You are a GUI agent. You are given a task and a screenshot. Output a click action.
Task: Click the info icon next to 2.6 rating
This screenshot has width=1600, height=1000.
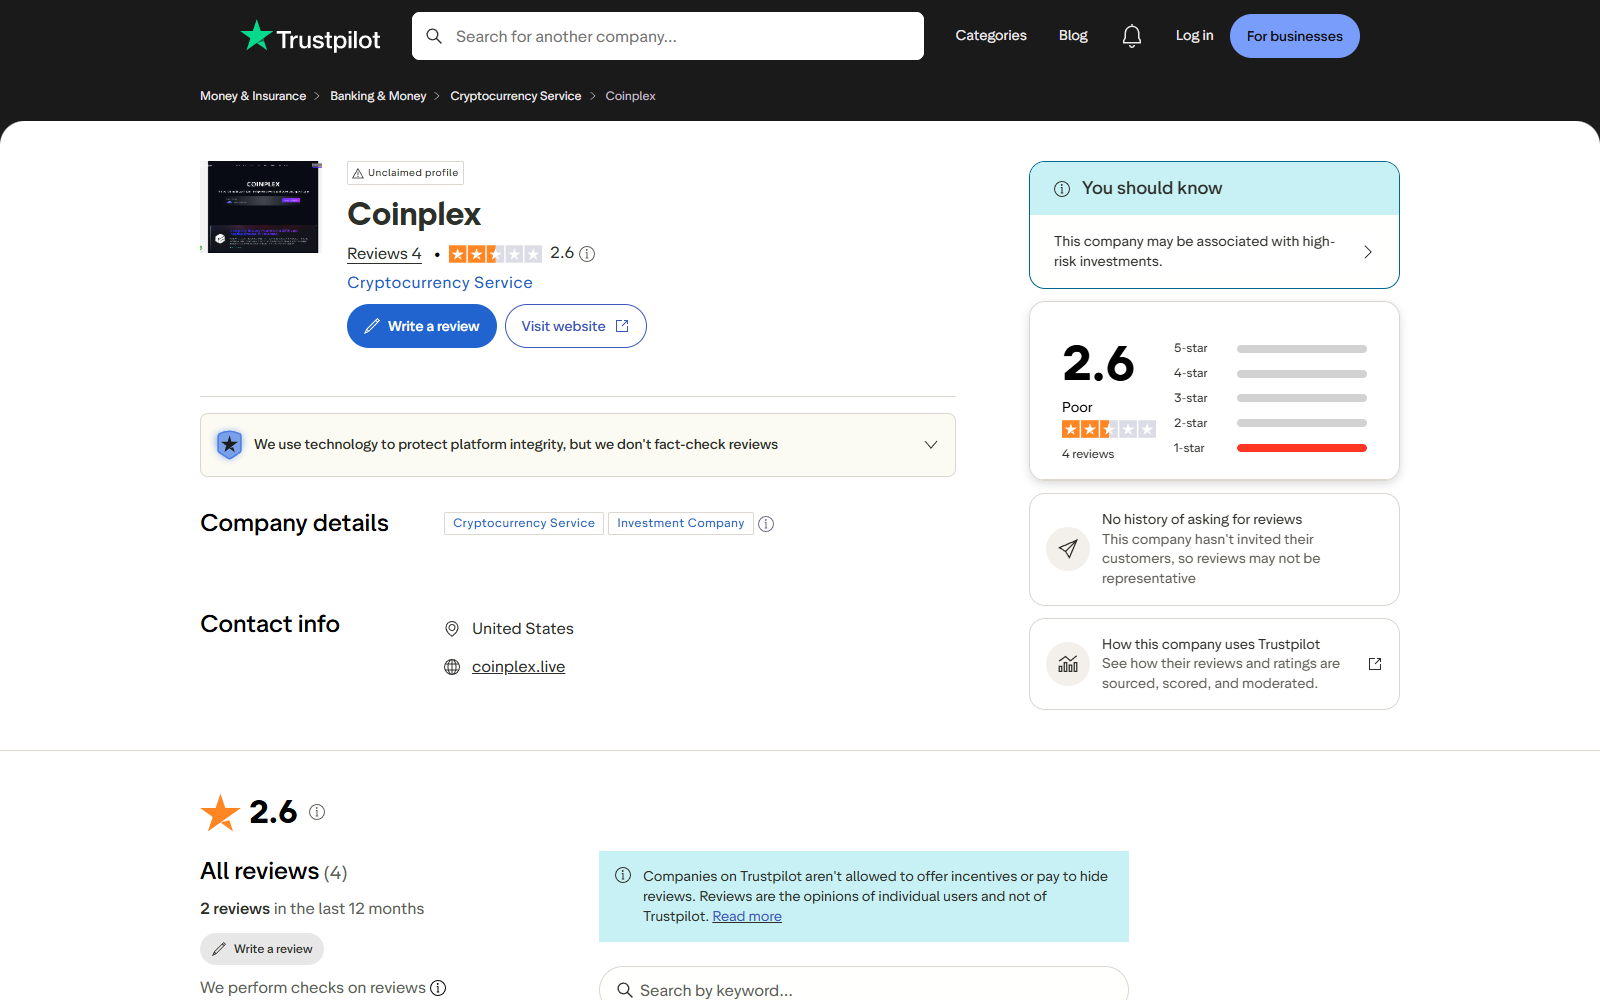click(x=588, y=254)
